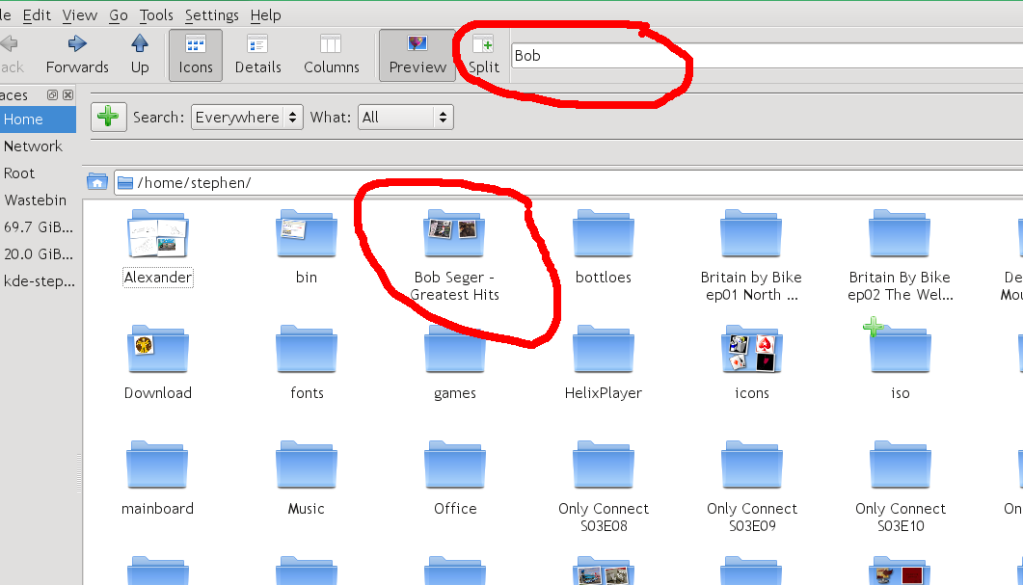Screen dimensions: 1023x585
Task: Select the games folder
Action: [455, 363]
